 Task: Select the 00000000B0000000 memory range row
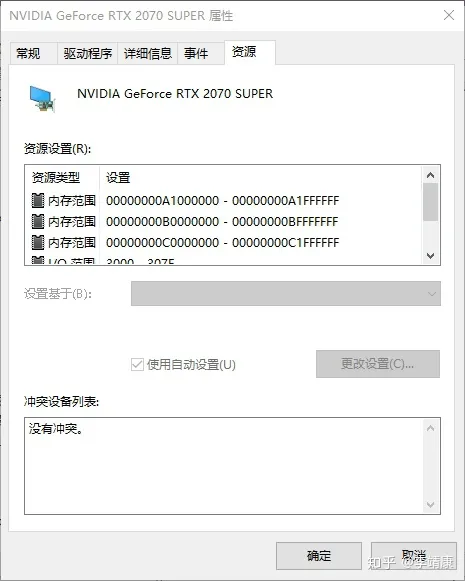tap(223, 222)
